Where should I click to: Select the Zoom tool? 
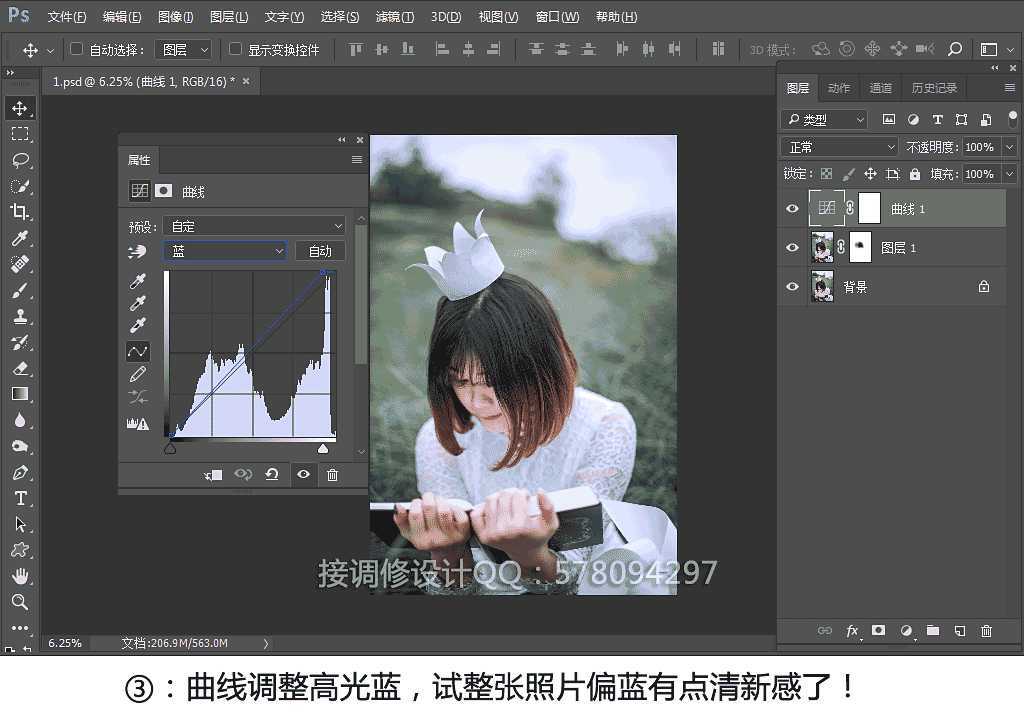point(20,602)
